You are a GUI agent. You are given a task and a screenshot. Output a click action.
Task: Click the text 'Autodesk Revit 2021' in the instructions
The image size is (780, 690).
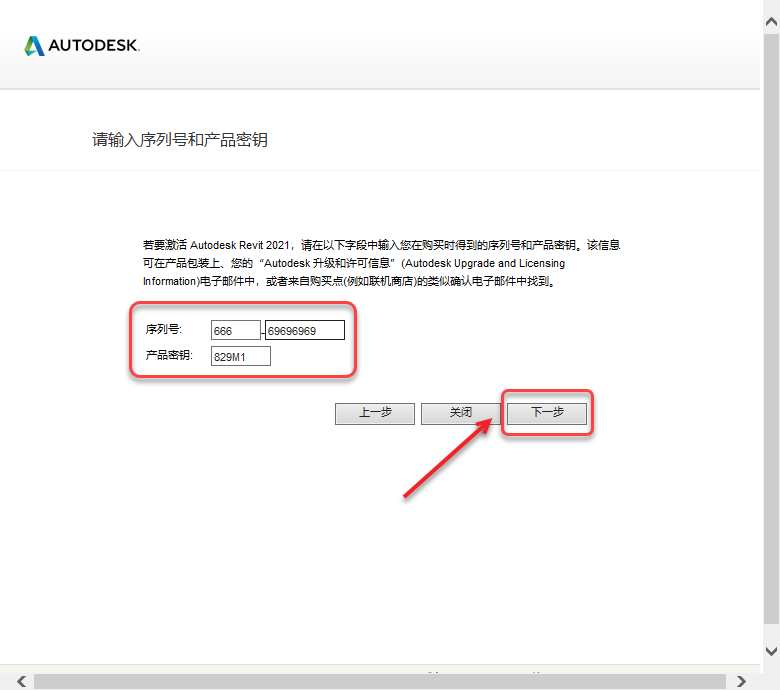[x=240, y=245]
